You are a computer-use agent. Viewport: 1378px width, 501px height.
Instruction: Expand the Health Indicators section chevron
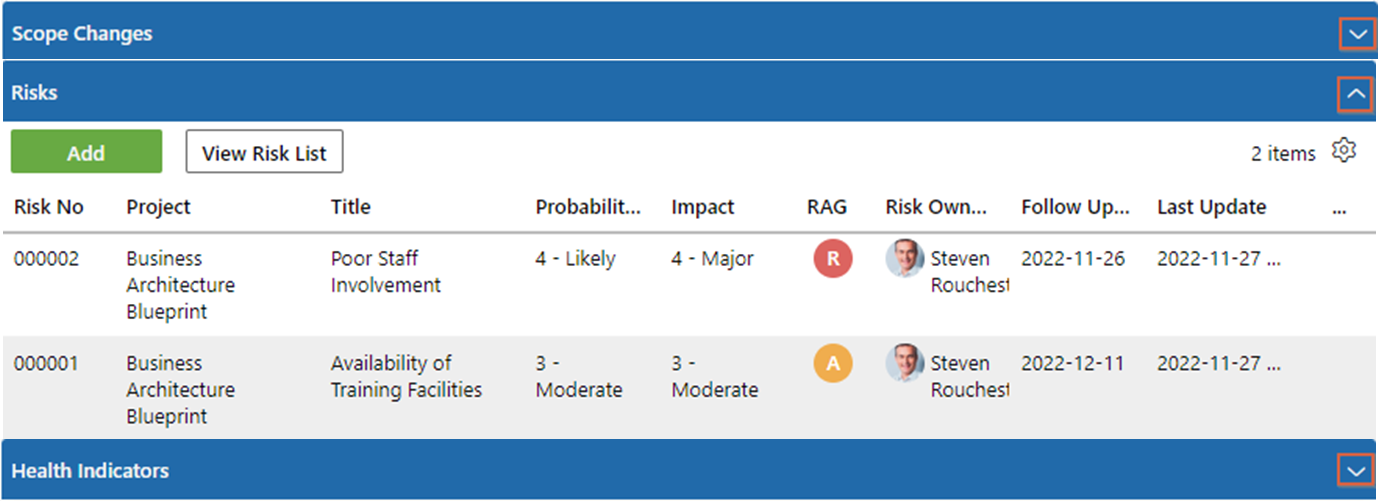pos(1357,470)
